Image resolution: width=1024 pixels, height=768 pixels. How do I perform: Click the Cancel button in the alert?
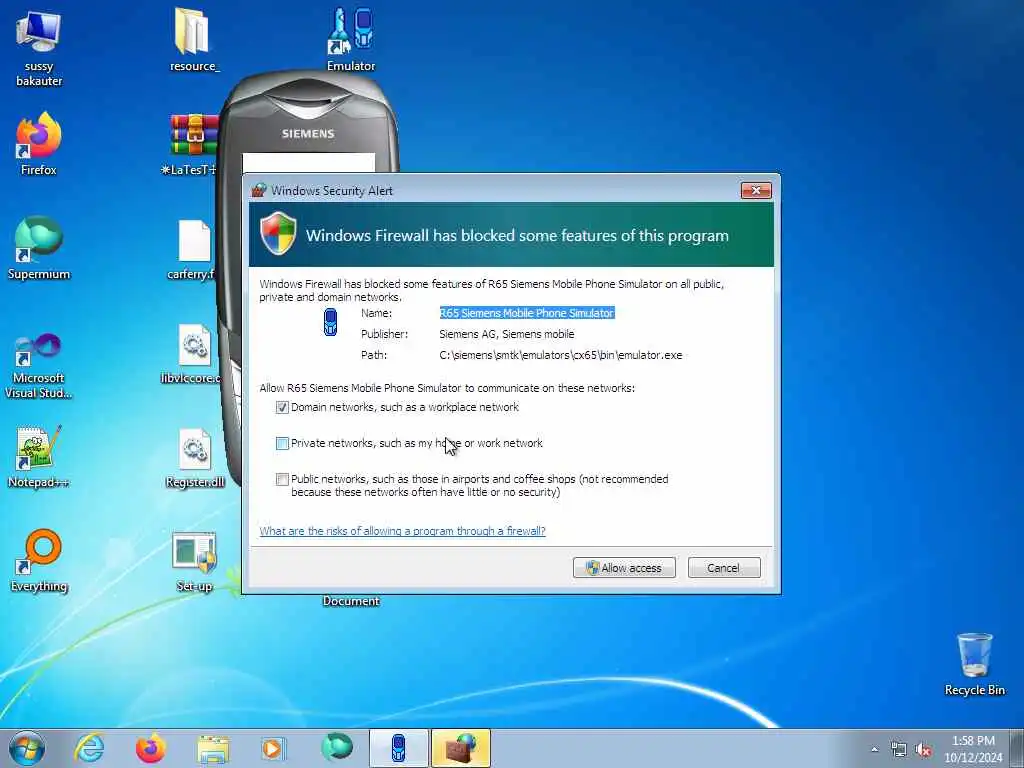pyautogui.click(x=724, y=568)
